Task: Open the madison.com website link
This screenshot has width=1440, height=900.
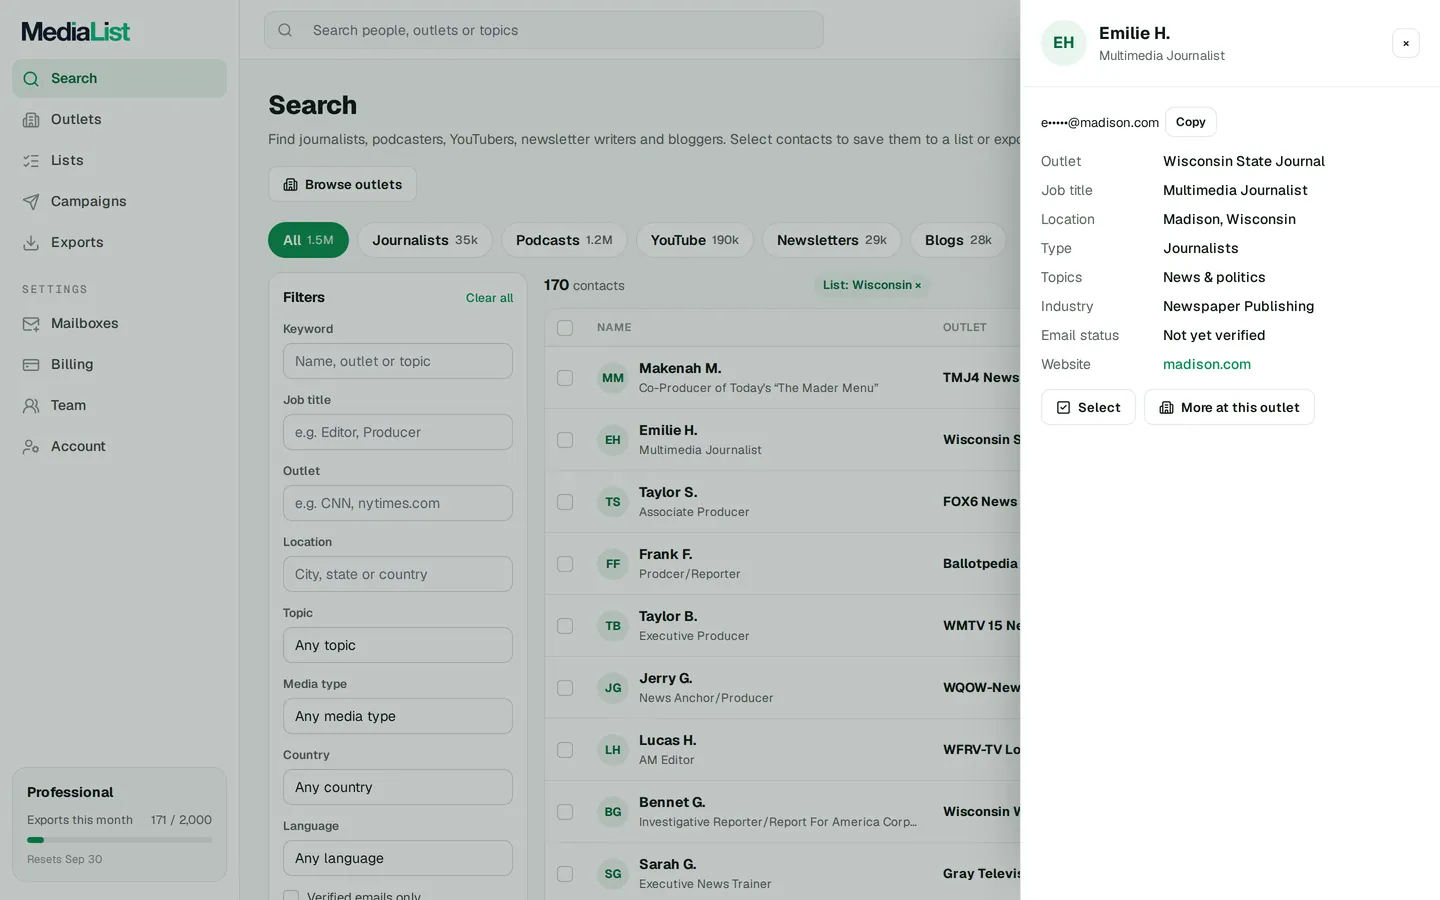Action: pos(1206,364)
